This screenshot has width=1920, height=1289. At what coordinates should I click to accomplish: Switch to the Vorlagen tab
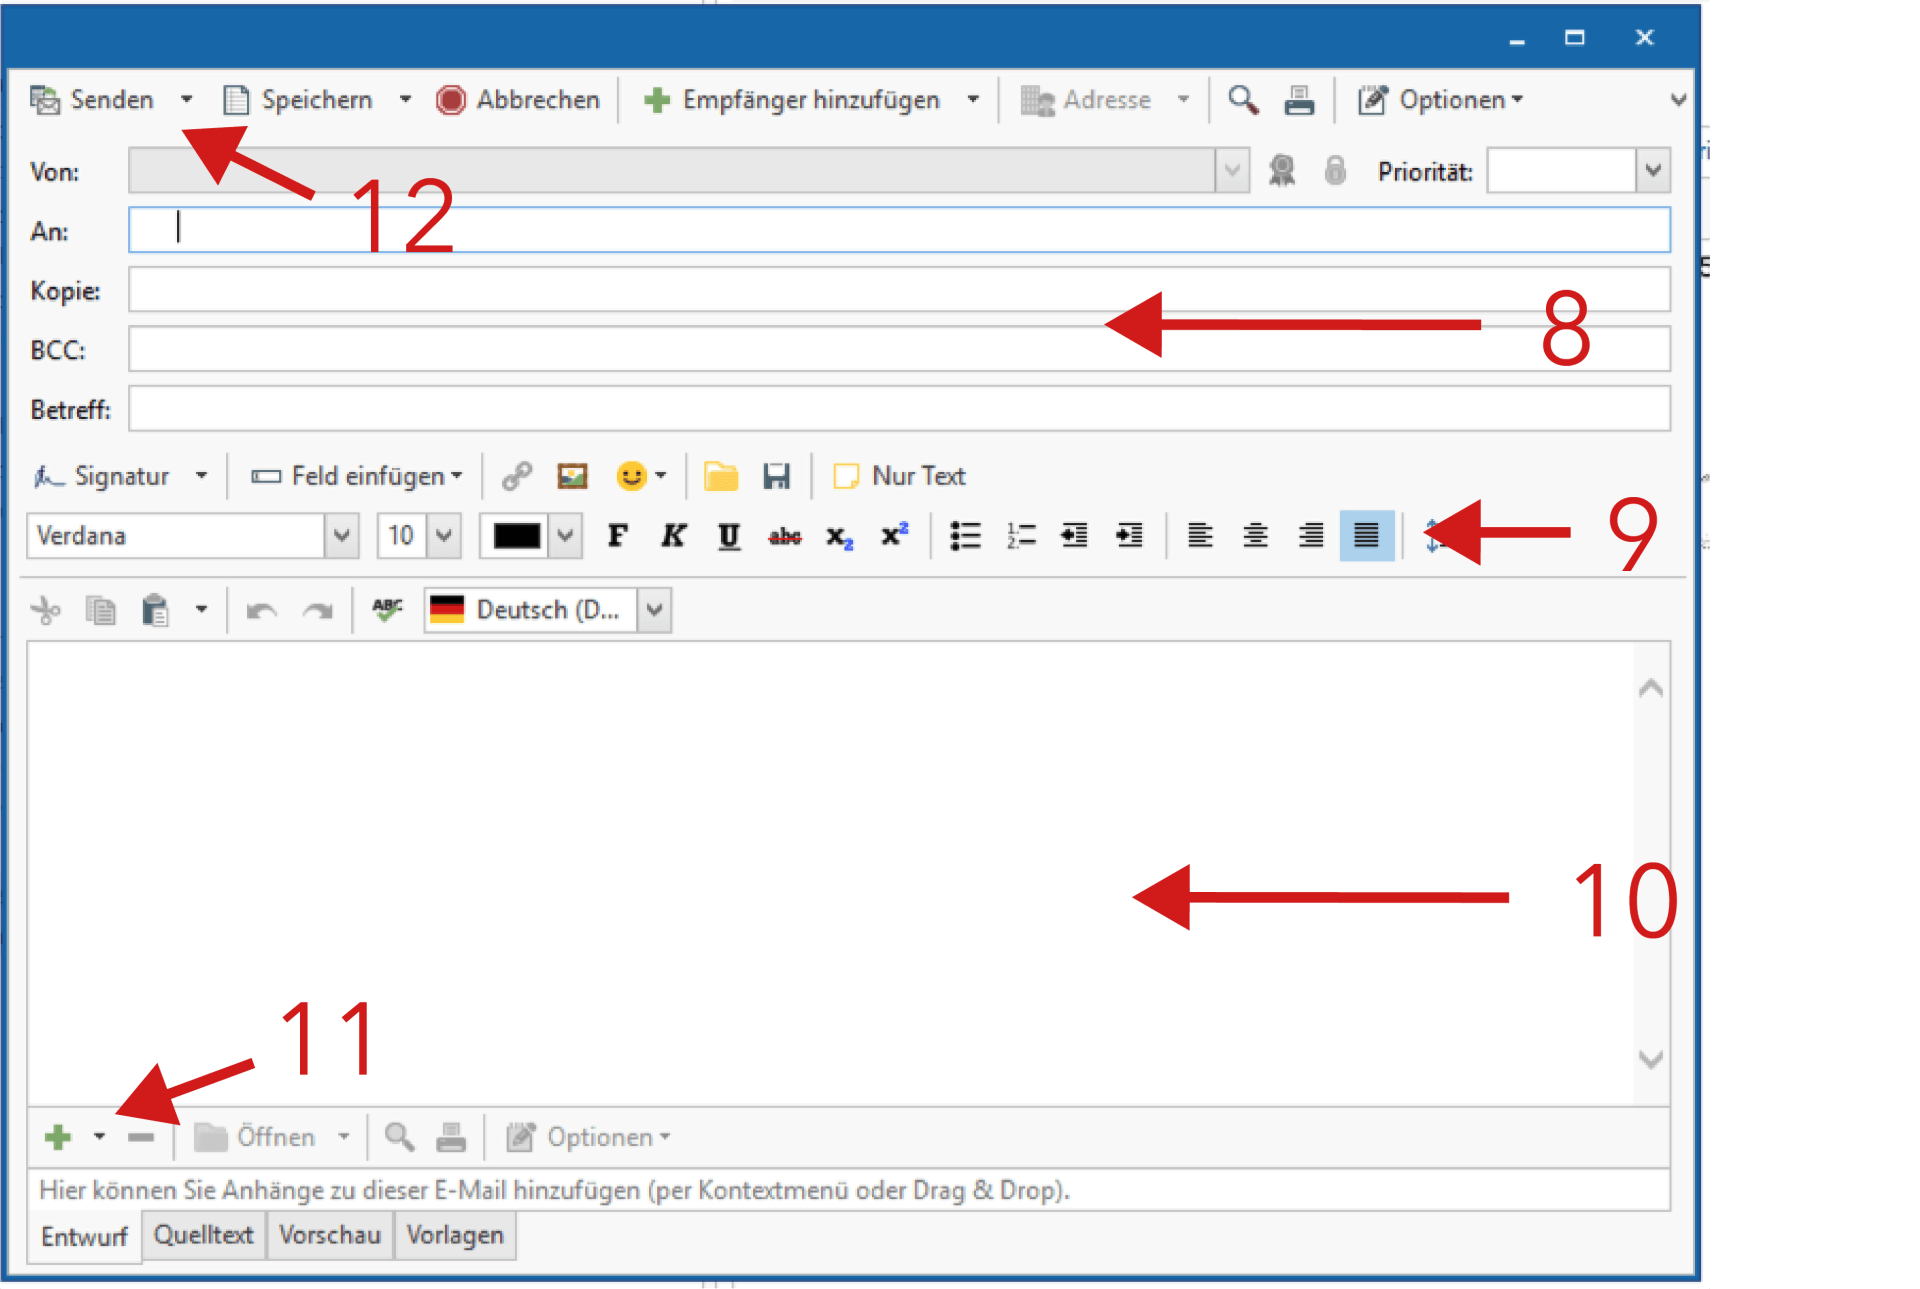[x=455, y=1235]
